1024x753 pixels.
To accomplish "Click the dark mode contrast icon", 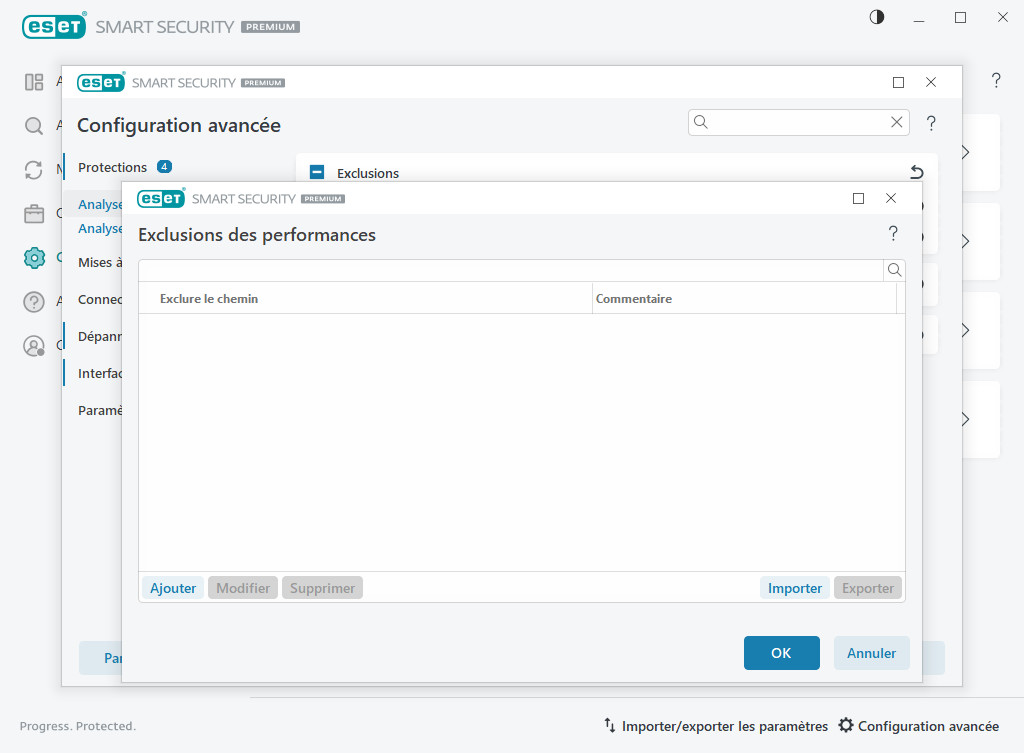I will [877, 17].
